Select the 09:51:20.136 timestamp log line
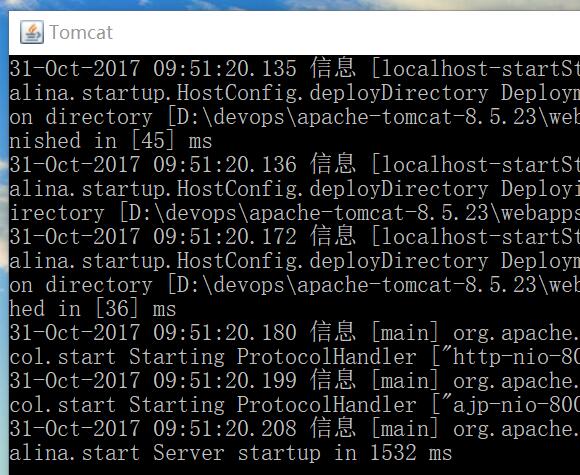 pyautogui.click(x=225, y=165)
